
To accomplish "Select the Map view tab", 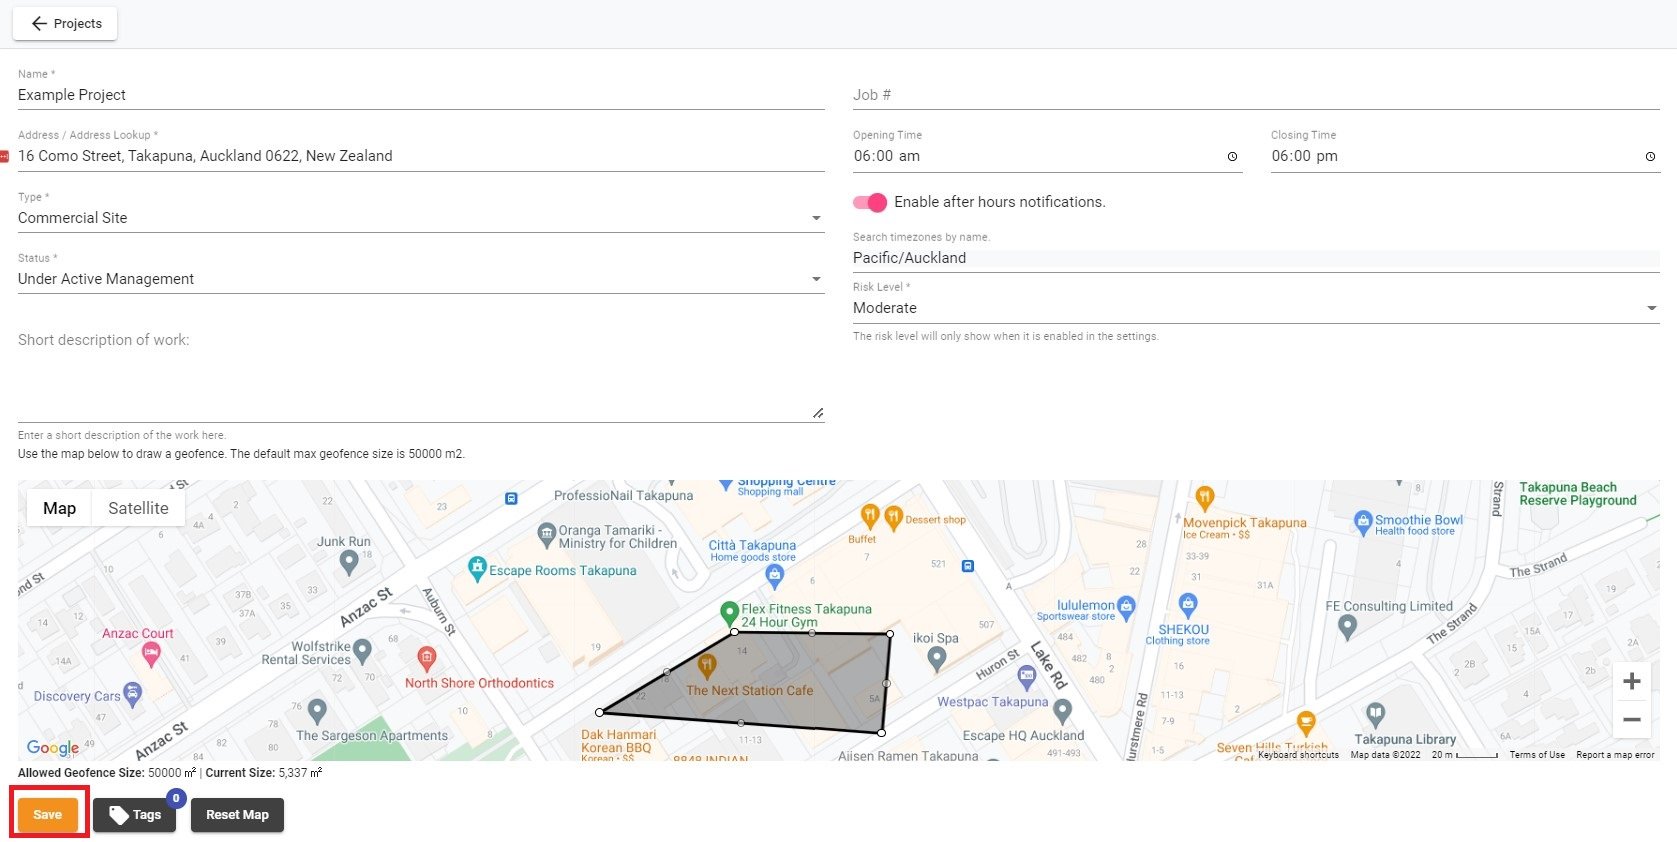I will click(59, 508).
